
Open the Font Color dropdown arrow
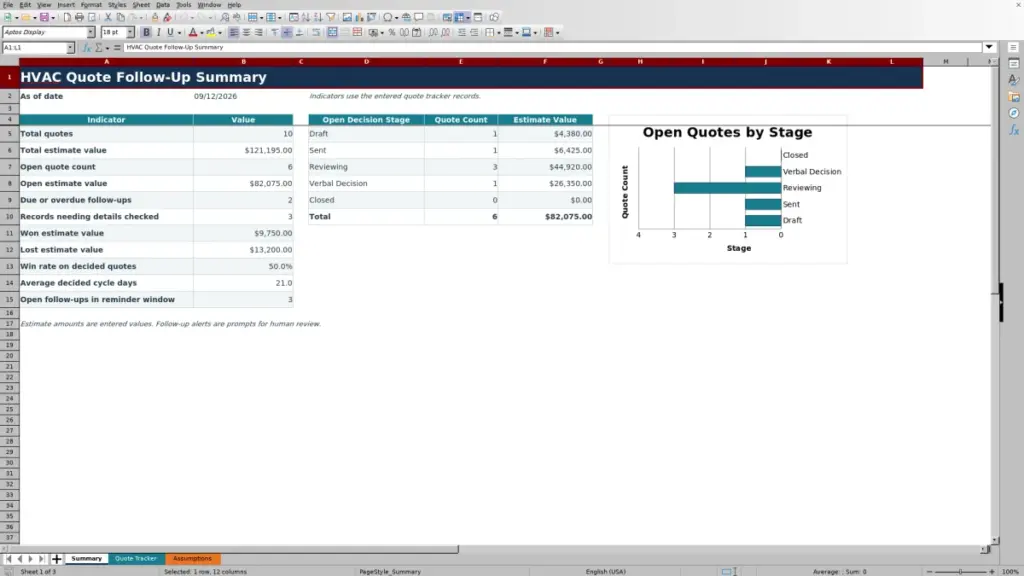point(202,32)
